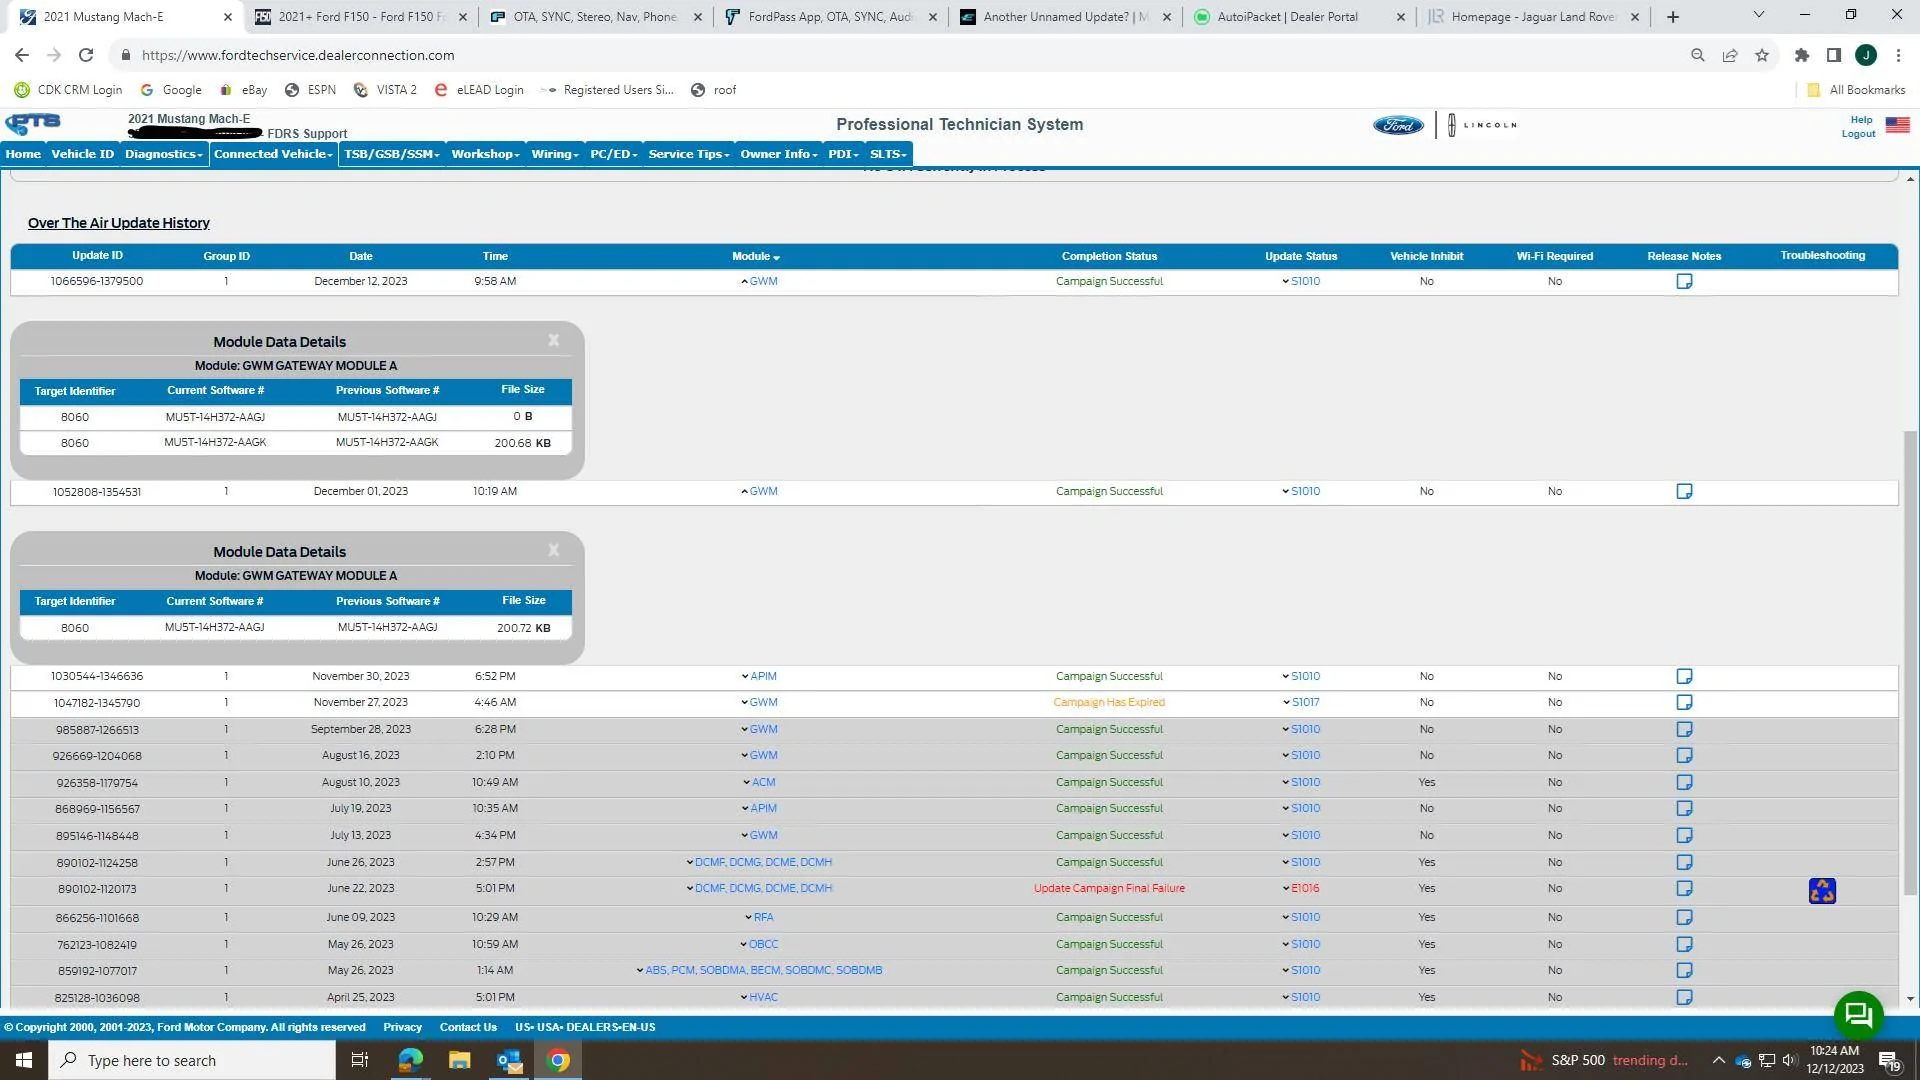This screenshot has width=1920, height=1080.
Task: Switch to the 2021+ Ford F150 tab
Action: coord(360,17)
